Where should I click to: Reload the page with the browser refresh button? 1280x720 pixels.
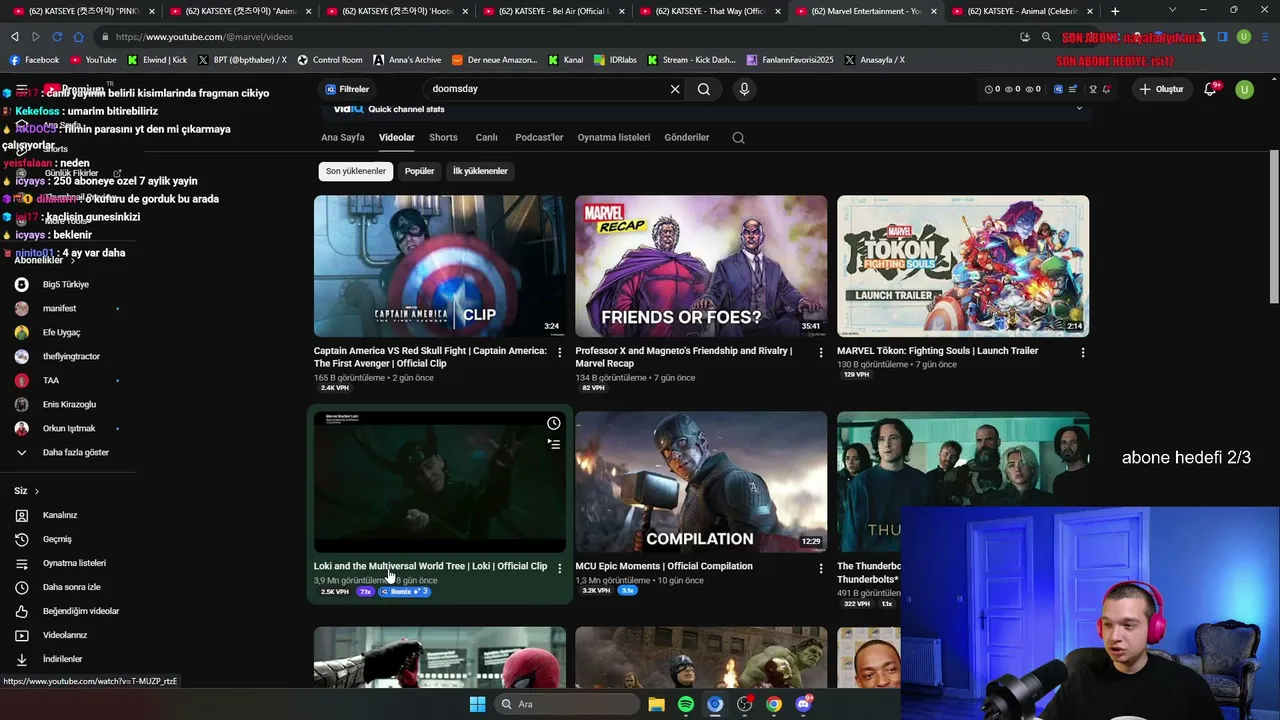point(57,37)
